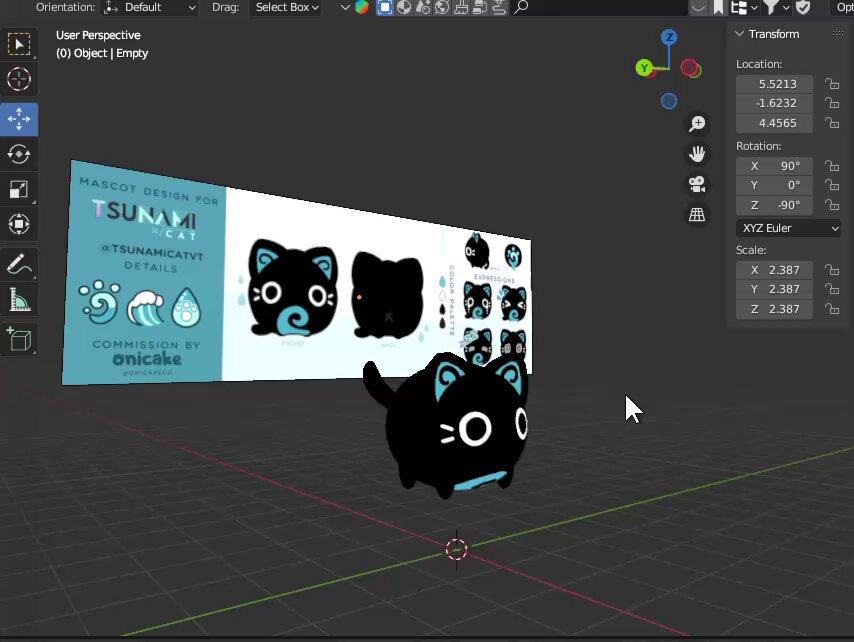Click the water droplets icon in header
Viewport: 854px width, 642px height.
423,7
